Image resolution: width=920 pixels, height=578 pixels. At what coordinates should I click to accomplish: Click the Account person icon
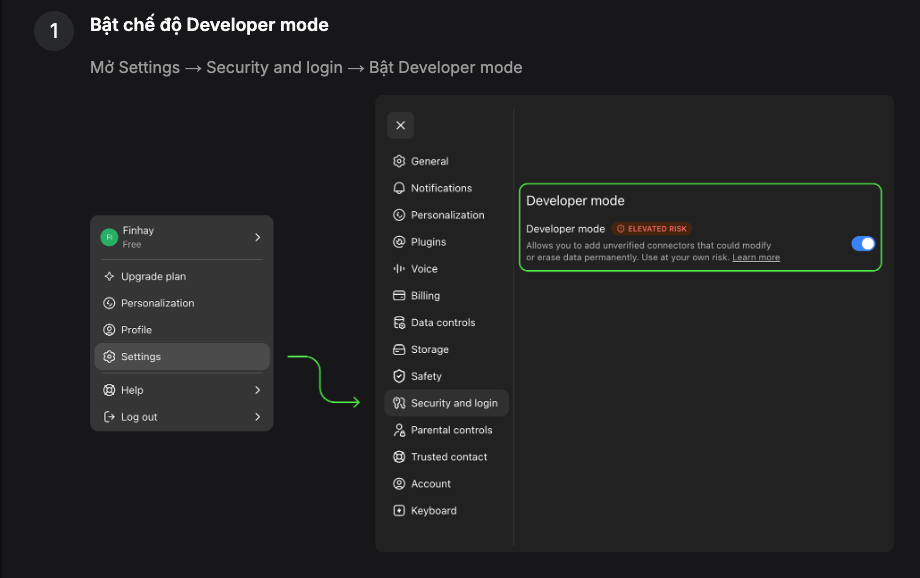tap(399, 484)
